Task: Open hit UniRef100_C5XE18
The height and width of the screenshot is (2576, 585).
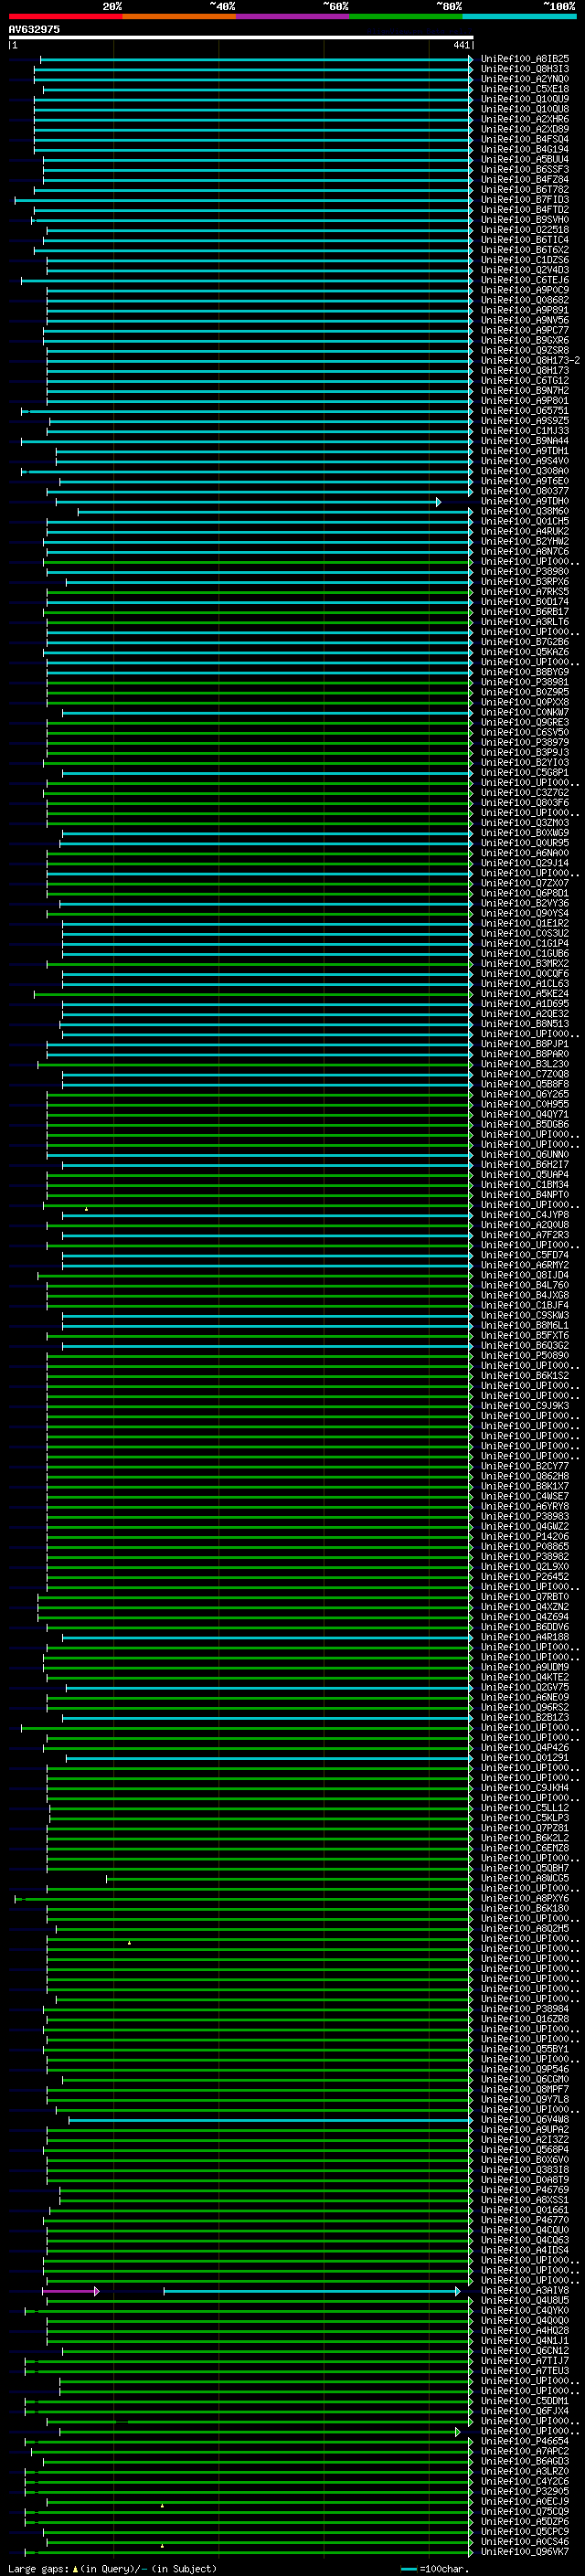Action: pyautogui.click(x=524, y=89)
